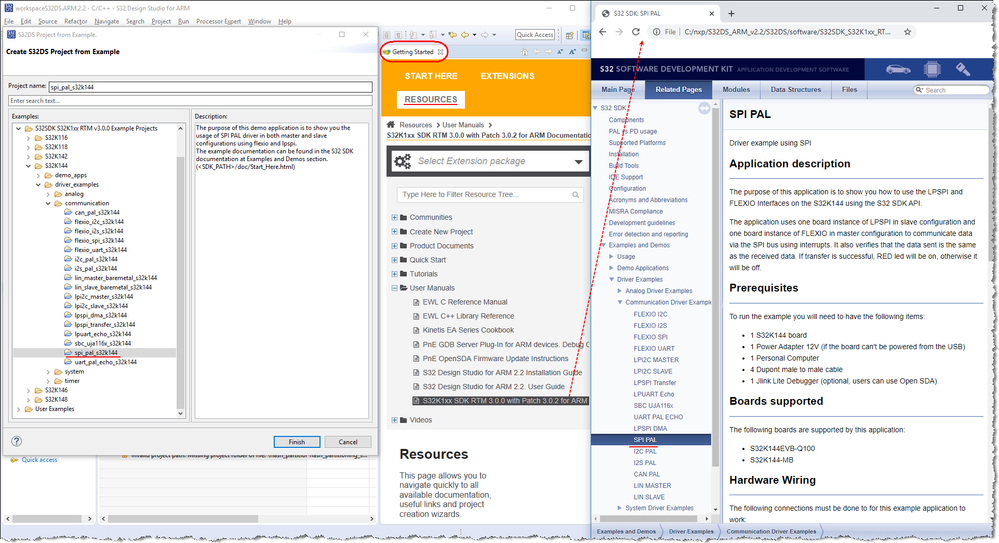999x543 pixels.
Task: Click gear icon of Select Extension package
Action: click(403, 161)
